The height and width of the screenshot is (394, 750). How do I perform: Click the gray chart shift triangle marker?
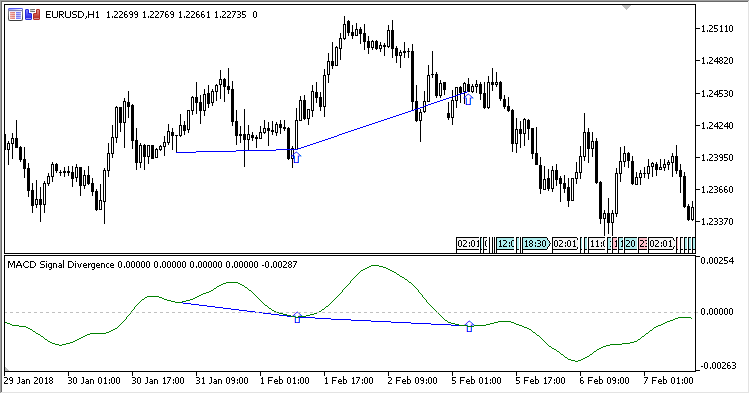[x=627, y=8]
